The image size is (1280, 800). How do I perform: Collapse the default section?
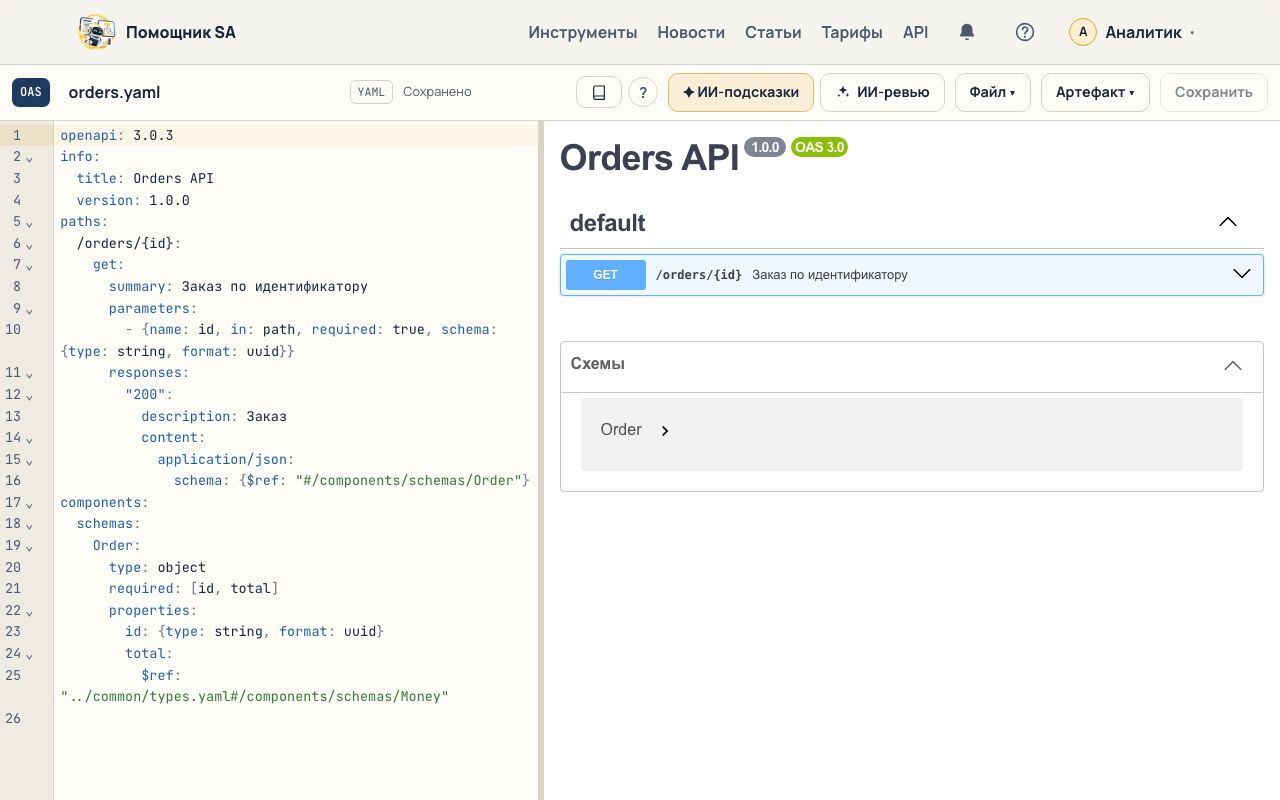click(x=1228, y=222)
